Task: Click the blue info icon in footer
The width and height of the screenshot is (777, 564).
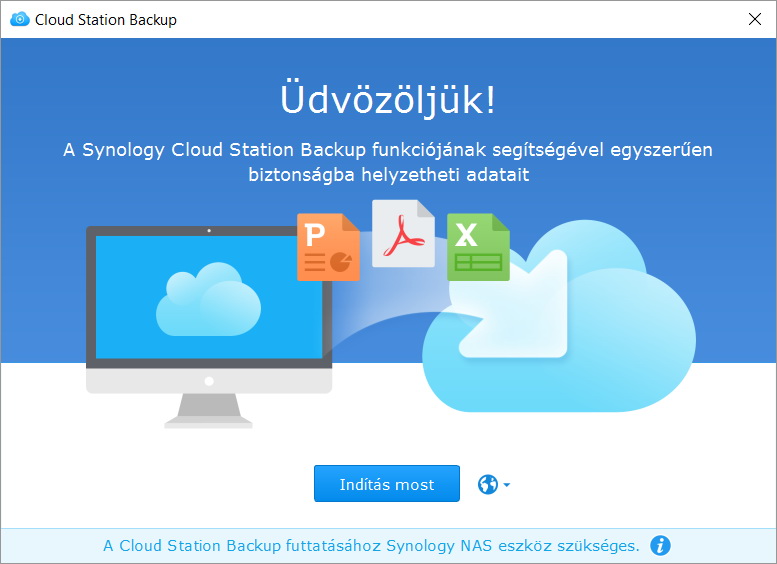Action: click(x=660, y=546)
